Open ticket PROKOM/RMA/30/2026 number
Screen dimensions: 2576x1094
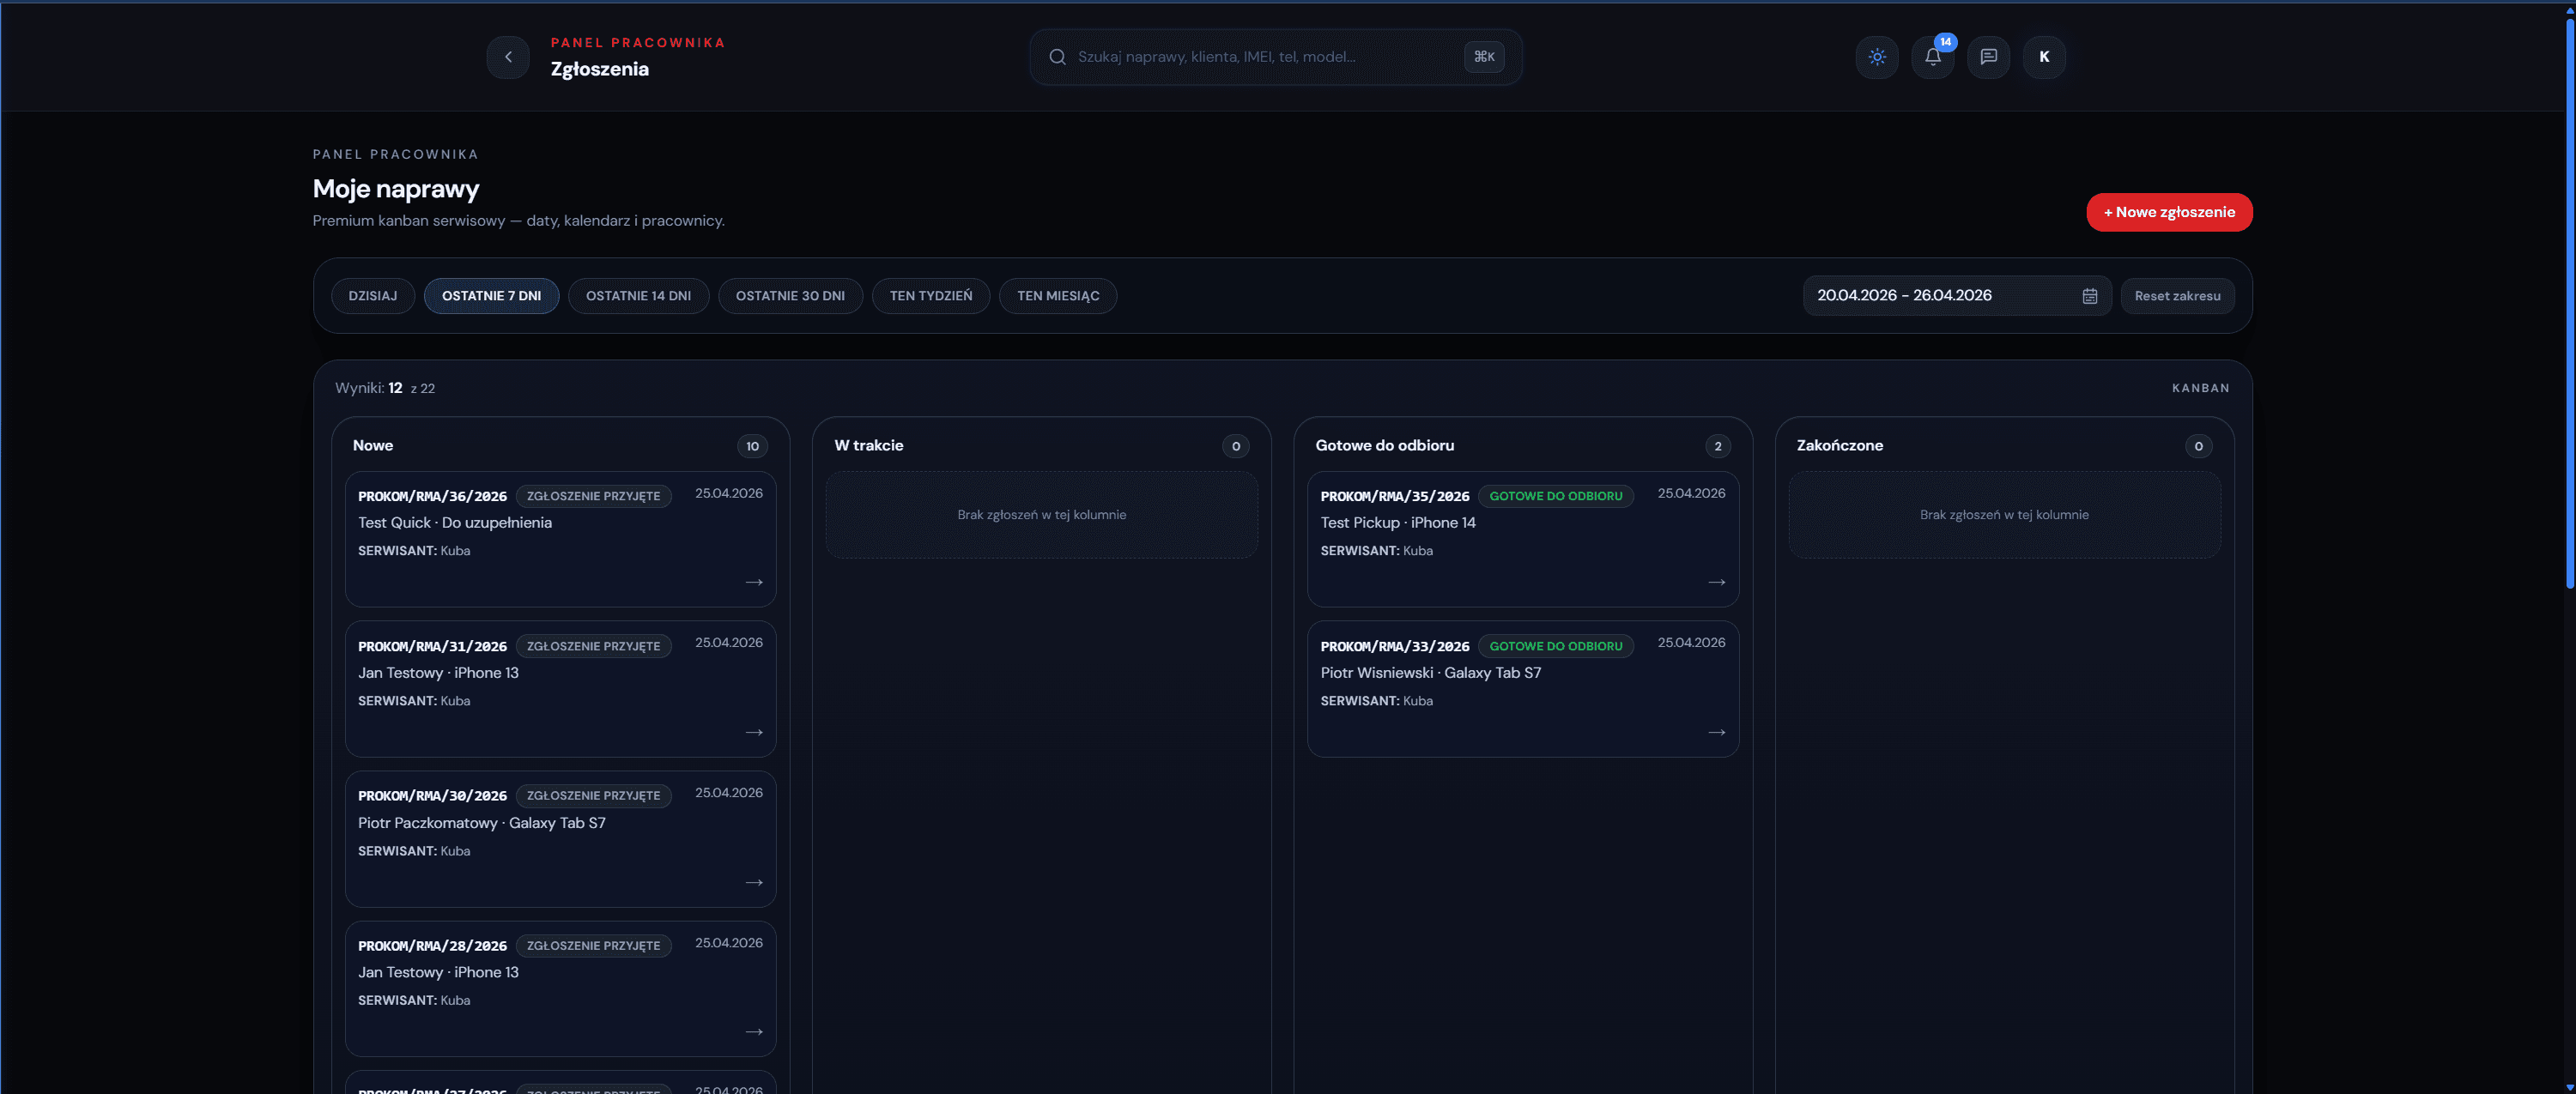(432, 796)
